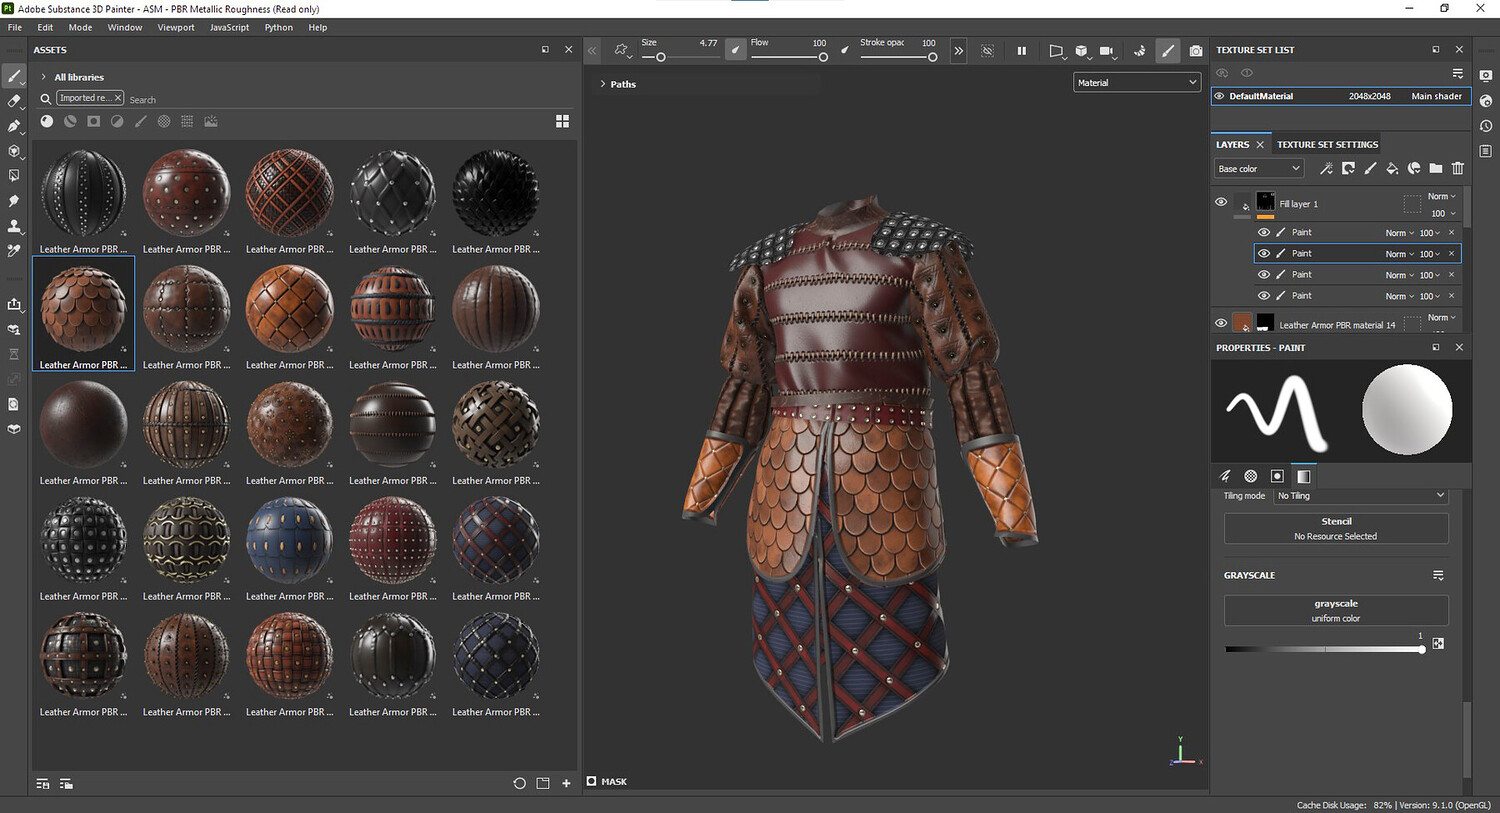
Task: Select the Paint brush tool in left toolbar
Action: [14, 76]
